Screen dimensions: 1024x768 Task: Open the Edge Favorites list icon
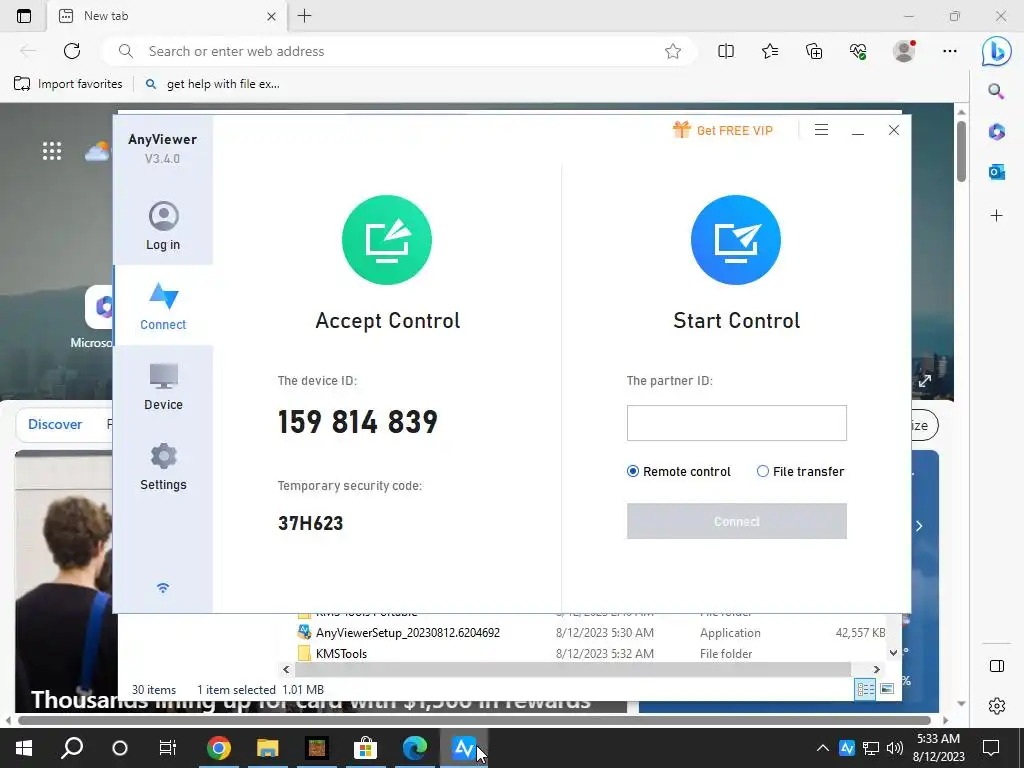(770, 51)
